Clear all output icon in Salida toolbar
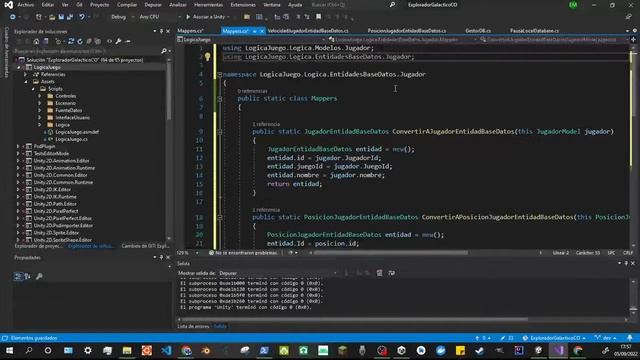640x360 pixels. click(x=380, y=273)
